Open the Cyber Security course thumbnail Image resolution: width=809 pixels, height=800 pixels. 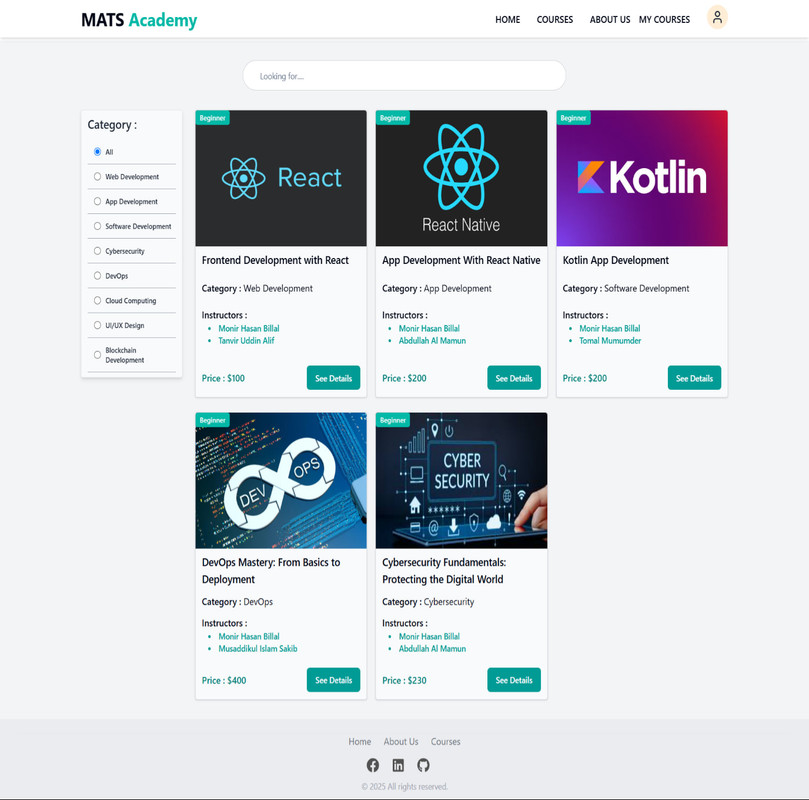click(x=461, y=480)
